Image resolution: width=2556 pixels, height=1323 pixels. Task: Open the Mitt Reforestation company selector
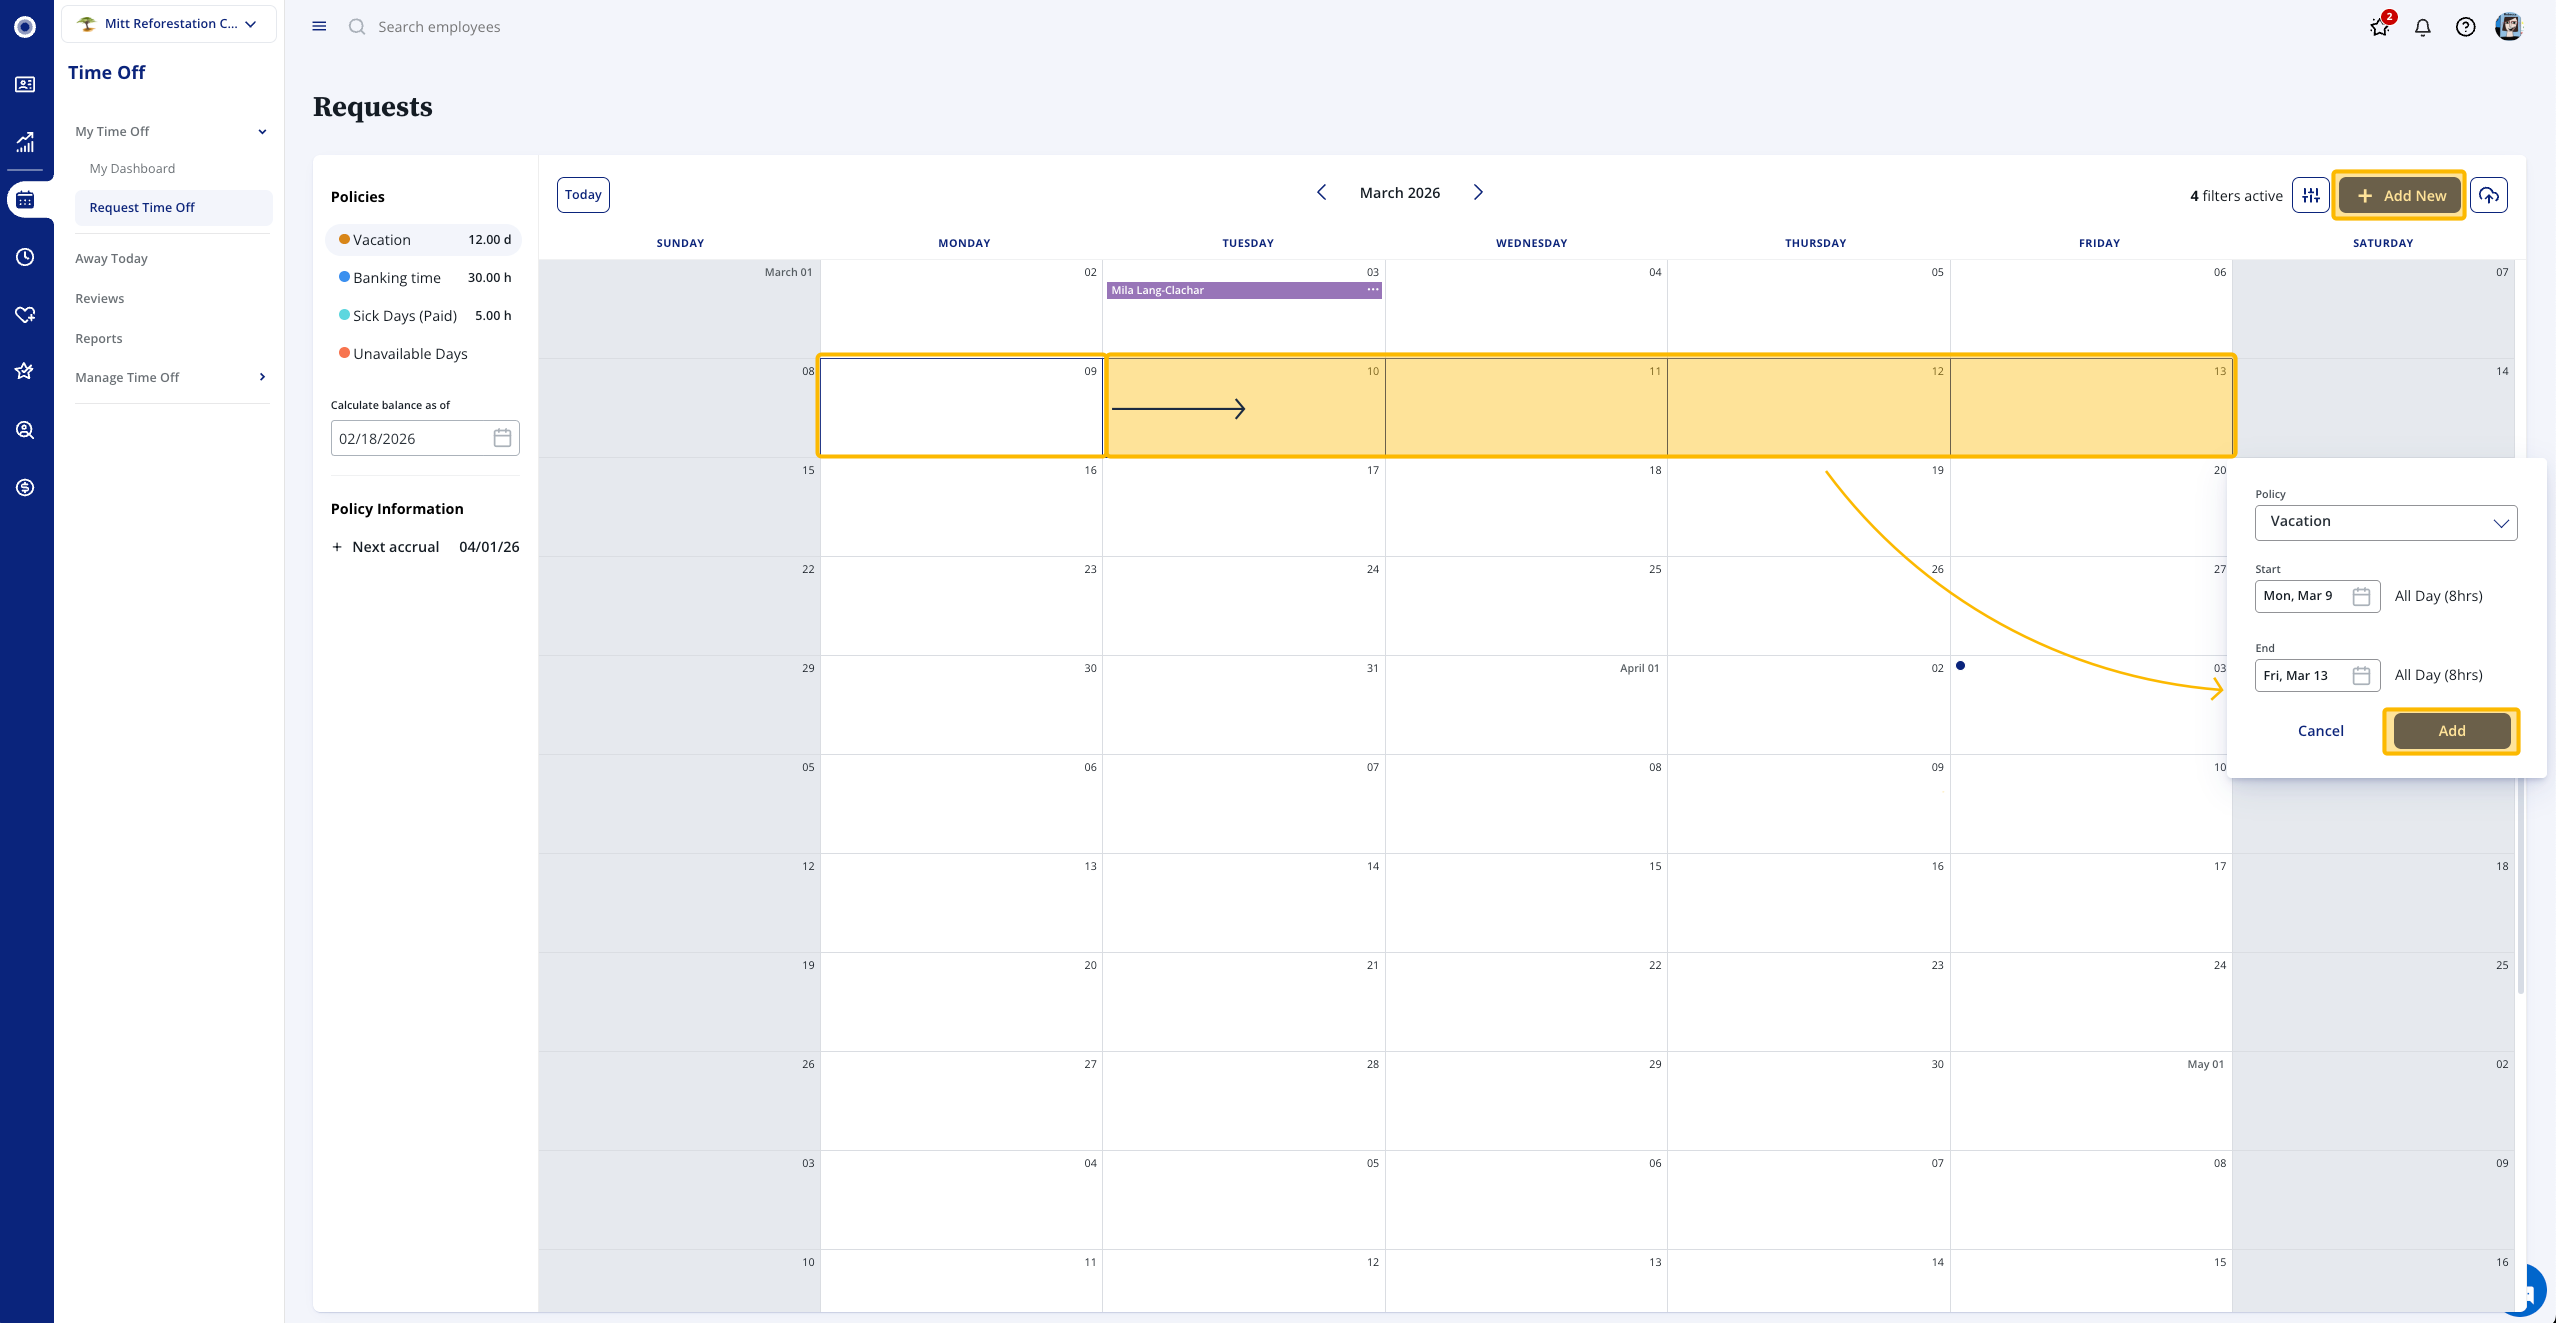point(169,24)
